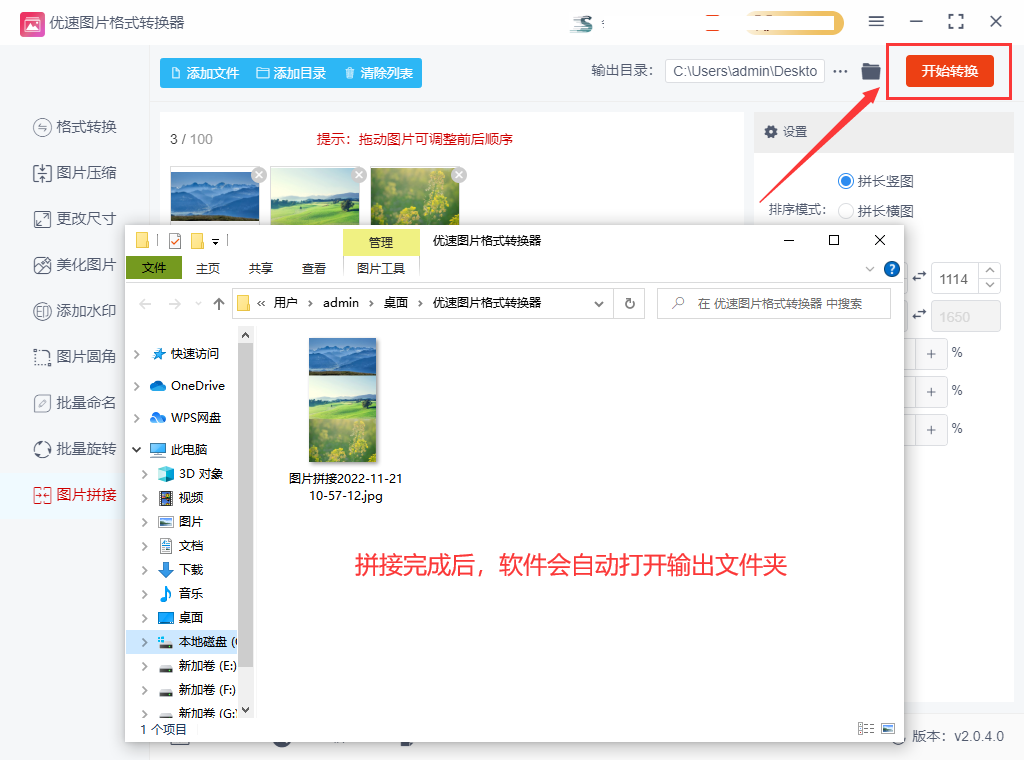Viewport: 1024px width, 760px height.
Task: Open the 添加水印 sidebar item
Action: (x=74, y=311)
